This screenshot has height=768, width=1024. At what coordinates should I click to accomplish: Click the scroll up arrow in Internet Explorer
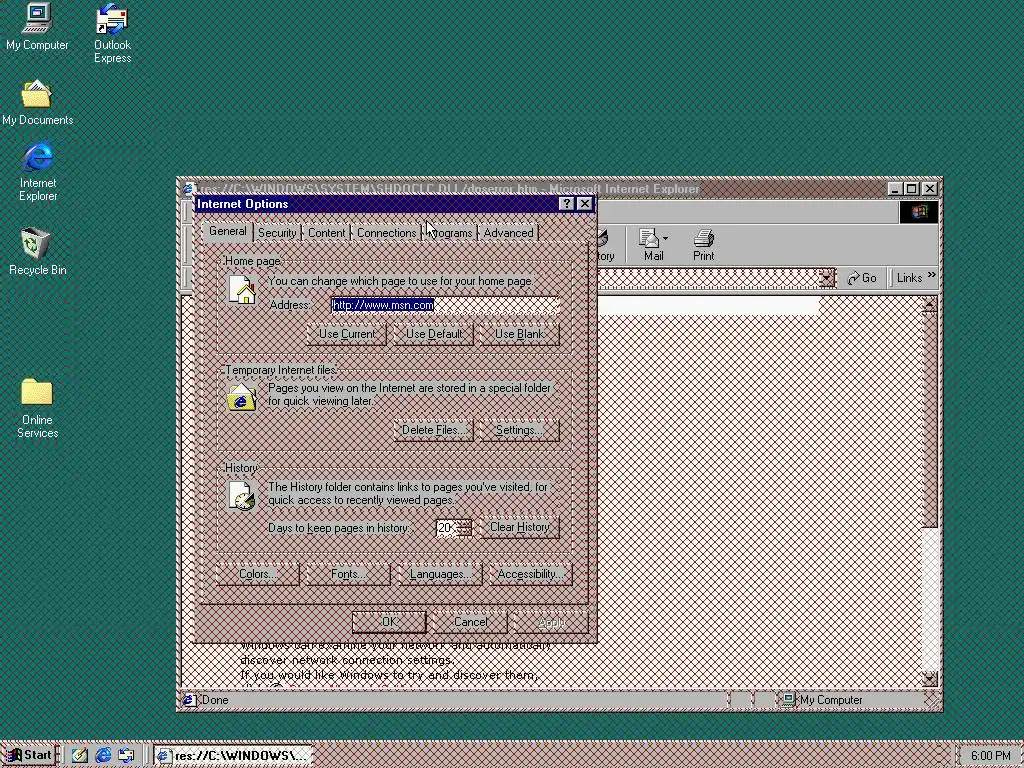tap(929, 304)
